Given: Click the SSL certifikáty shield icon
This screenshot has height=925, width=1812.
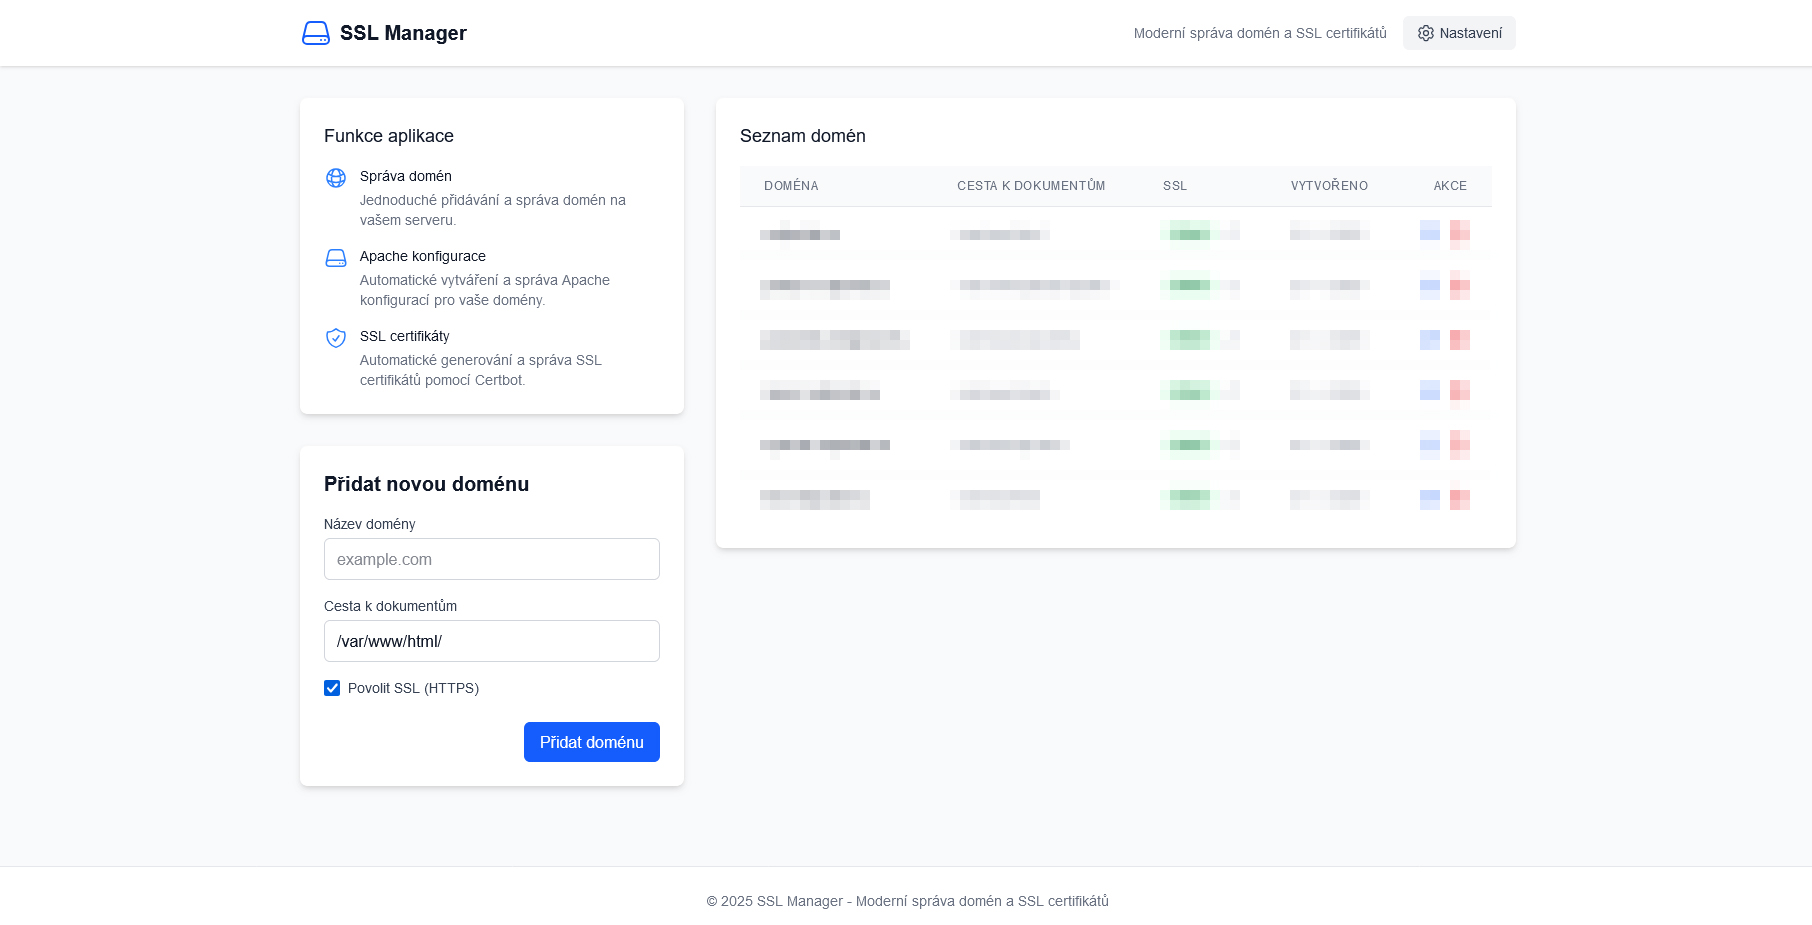Looking at the screenshot, I should coord(336,338).
